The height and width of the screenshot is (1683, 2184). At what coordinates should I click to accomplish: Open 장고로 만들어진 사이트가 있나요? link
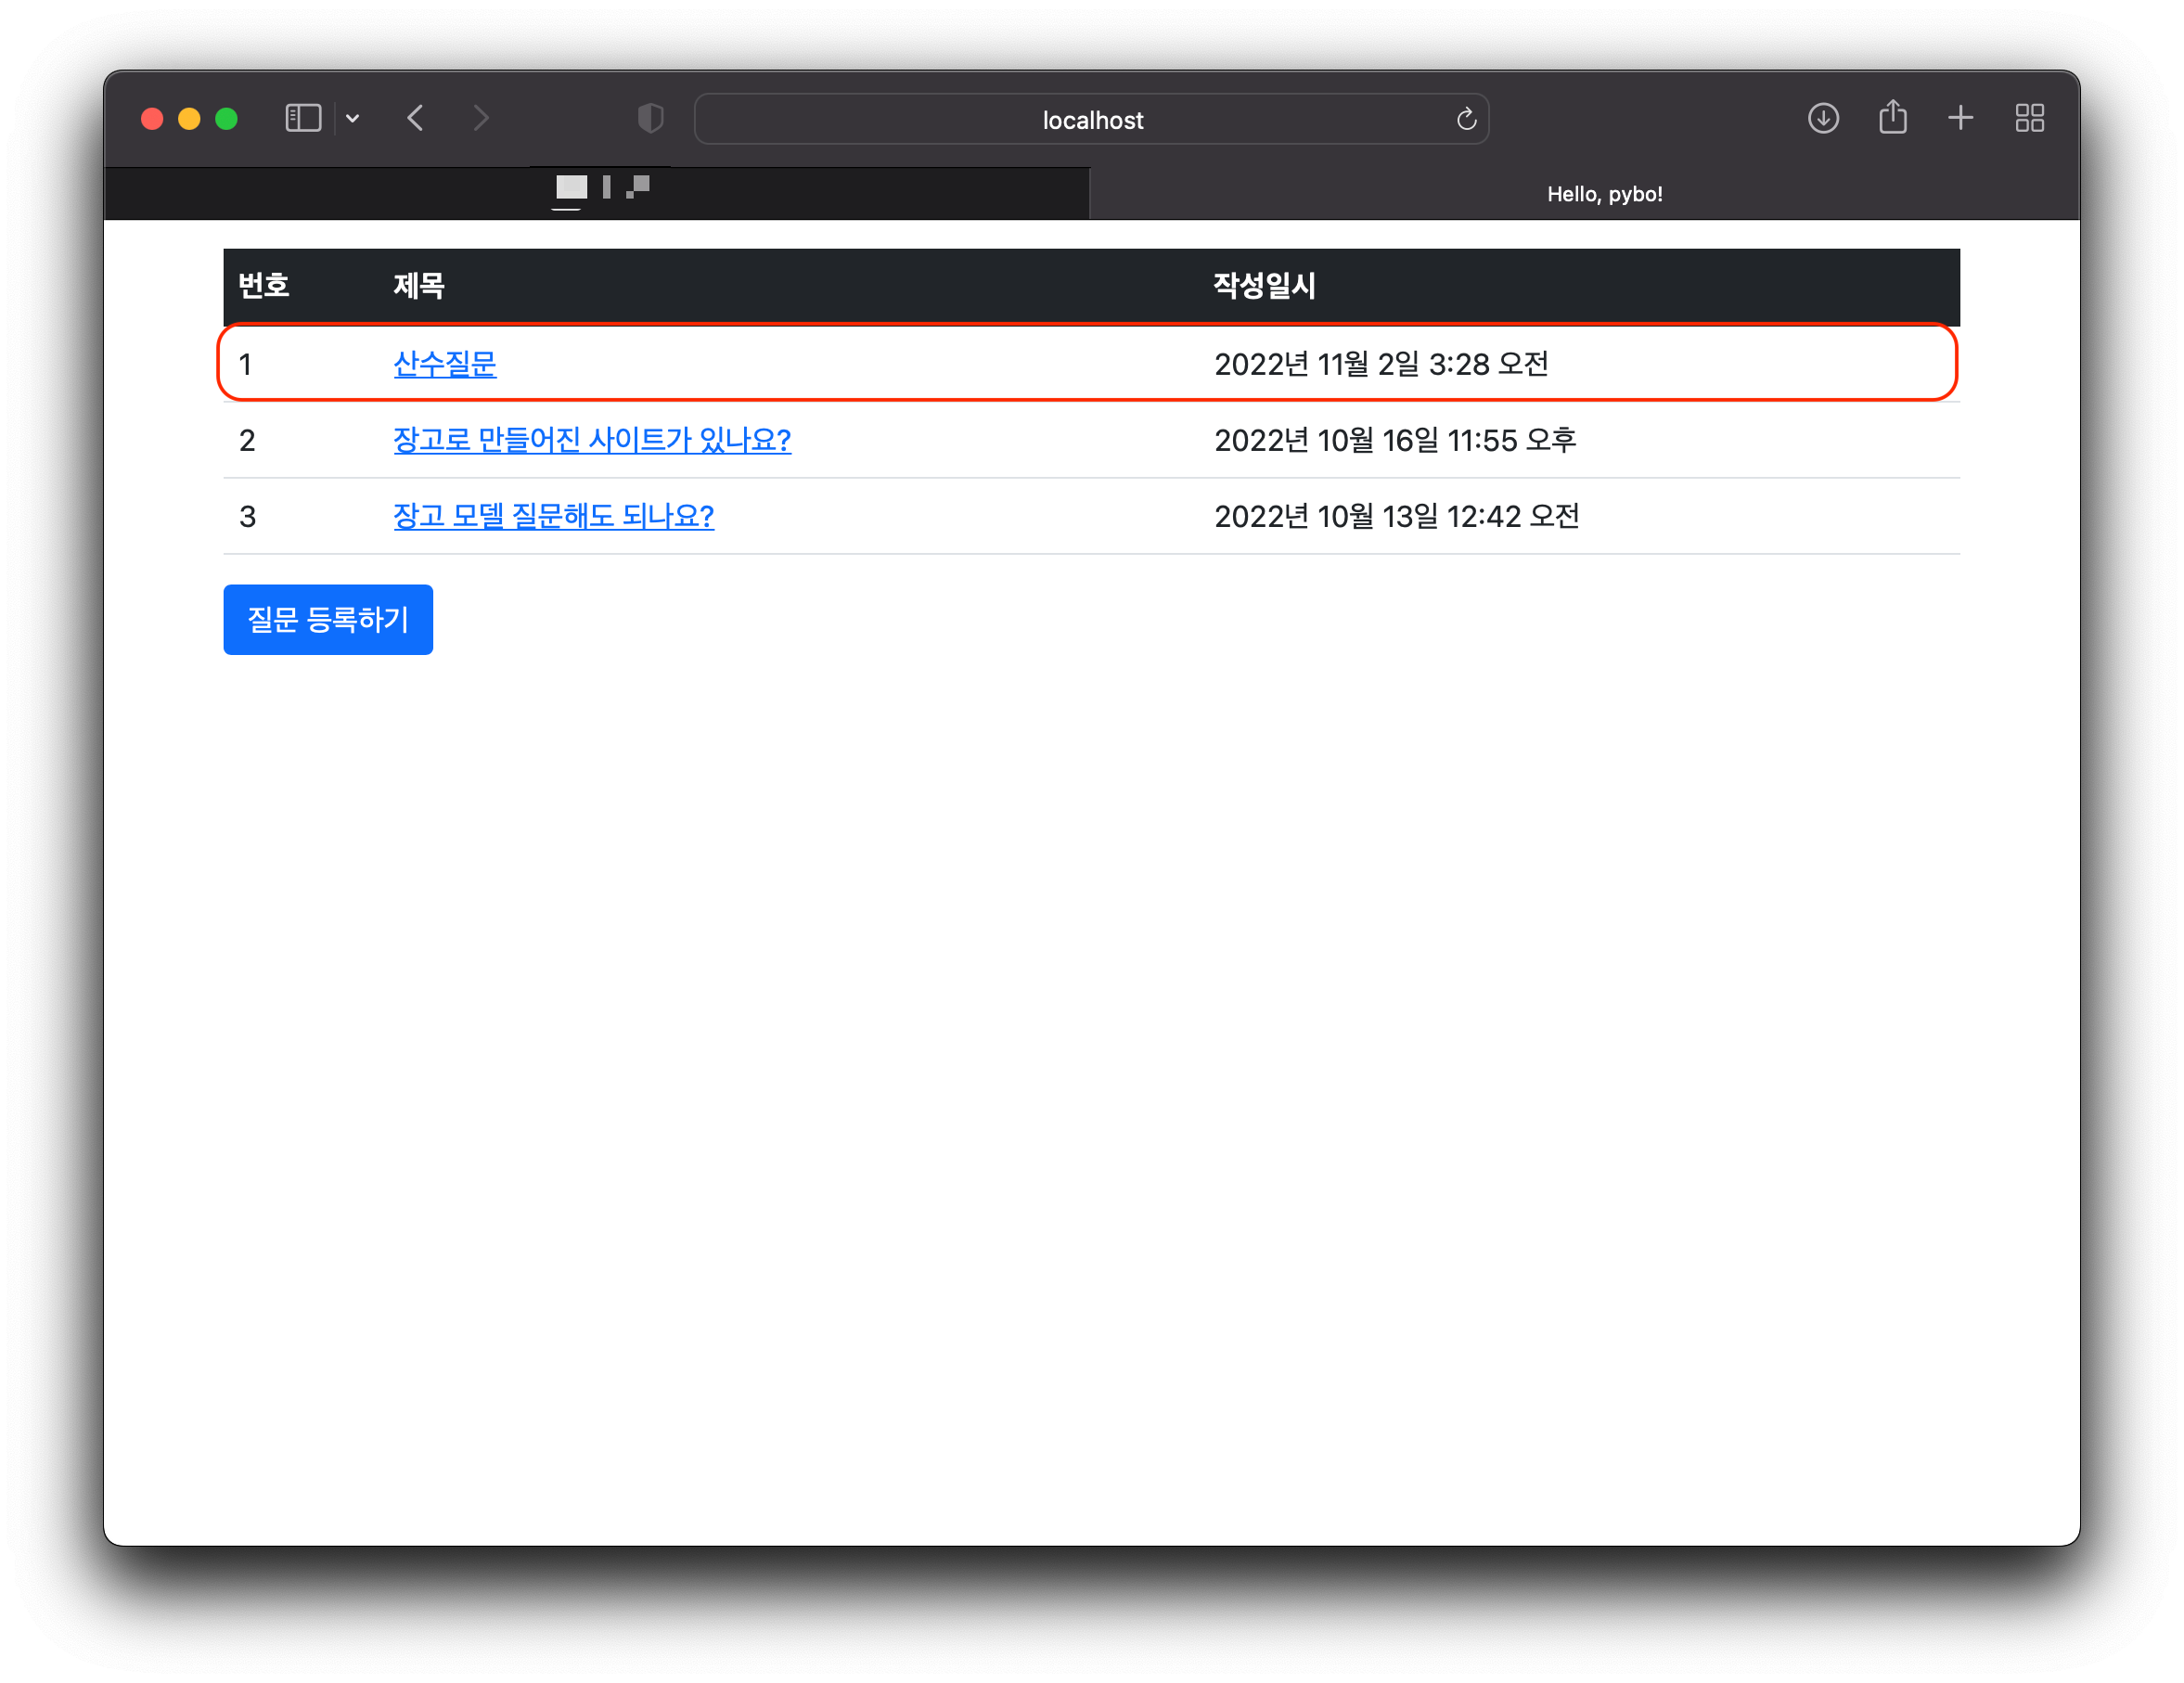[x=591, y=440]
